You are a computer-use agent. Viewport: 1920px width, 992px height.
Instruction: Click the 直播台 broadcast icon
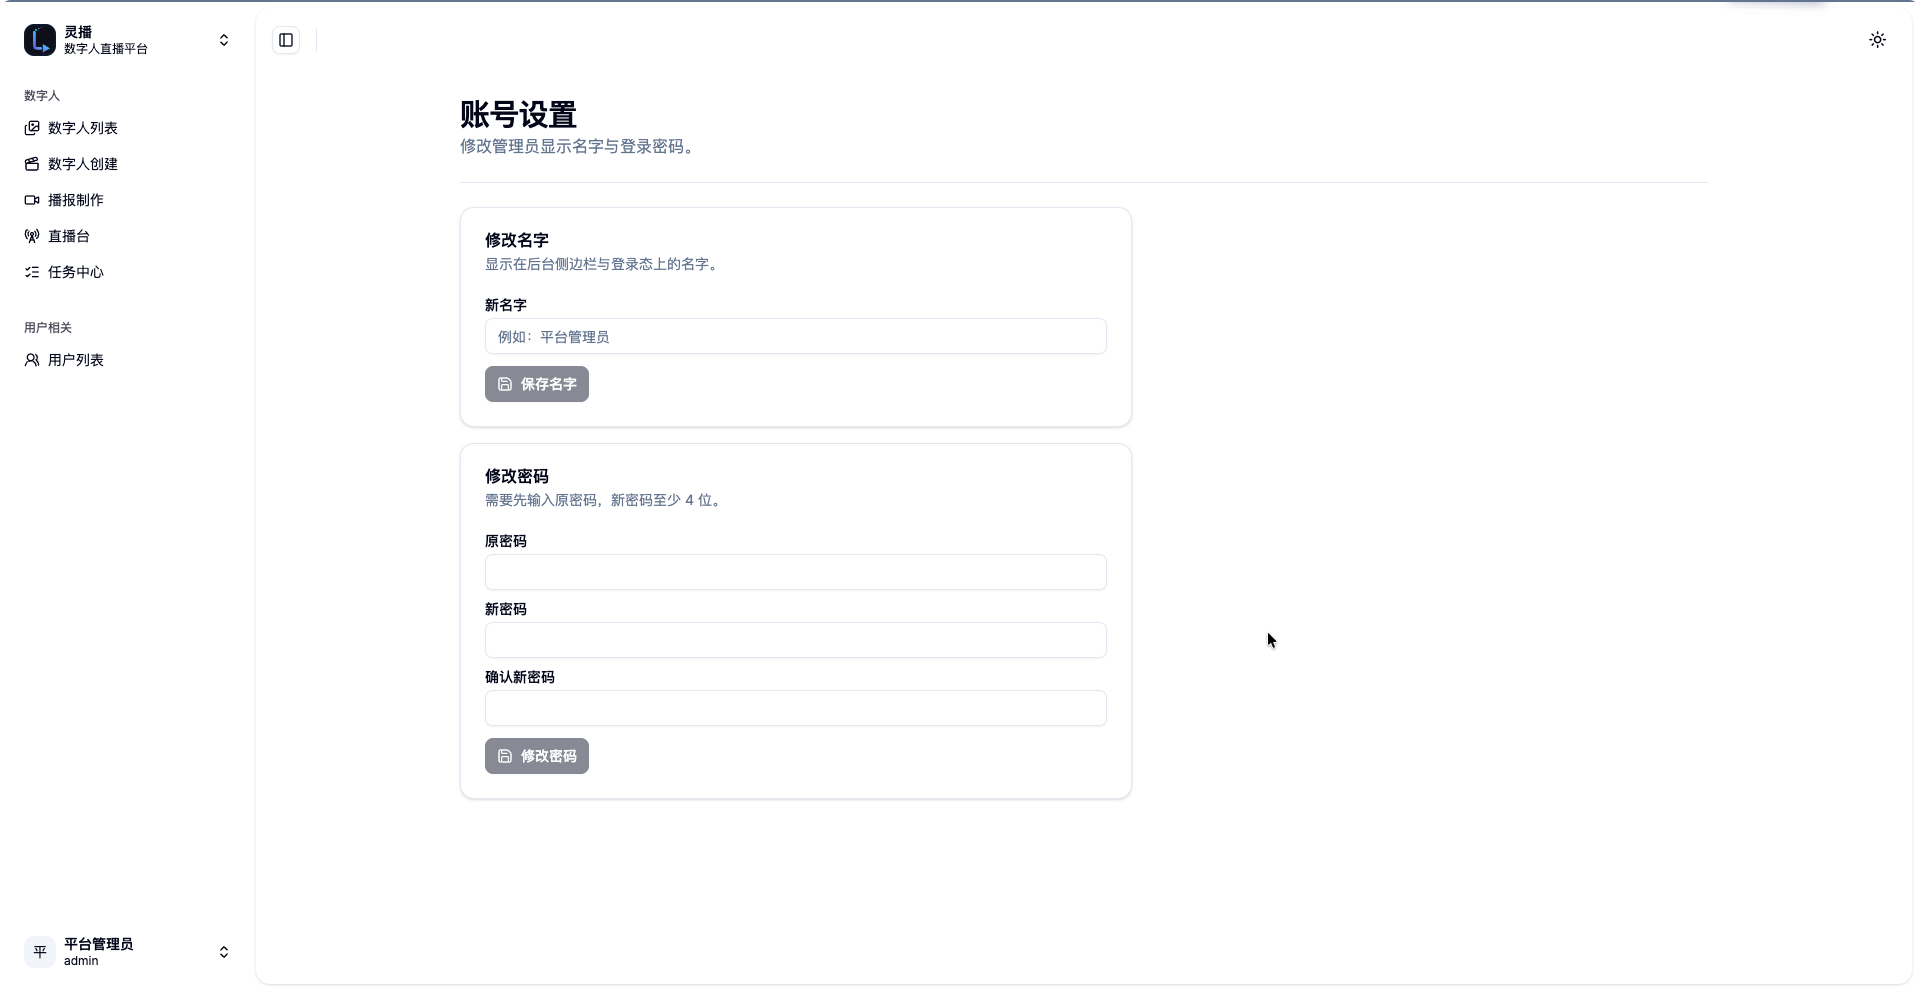click(32, 236)
